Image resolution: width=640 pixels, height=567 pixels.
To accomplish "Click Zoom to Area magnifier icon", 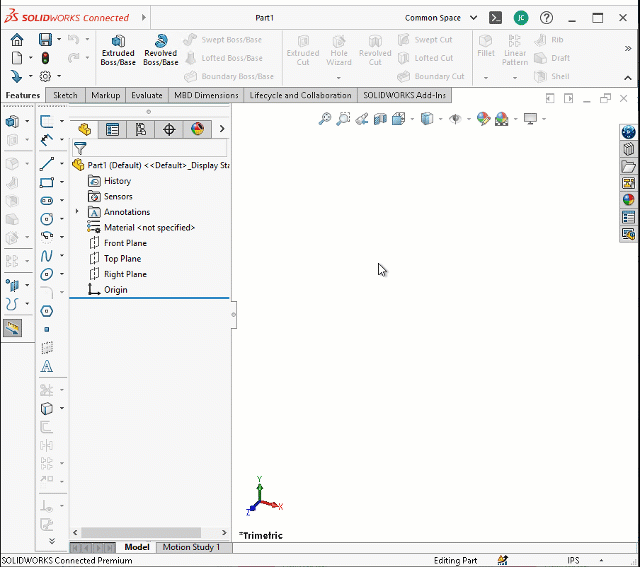I will click(x=343, y=119).
